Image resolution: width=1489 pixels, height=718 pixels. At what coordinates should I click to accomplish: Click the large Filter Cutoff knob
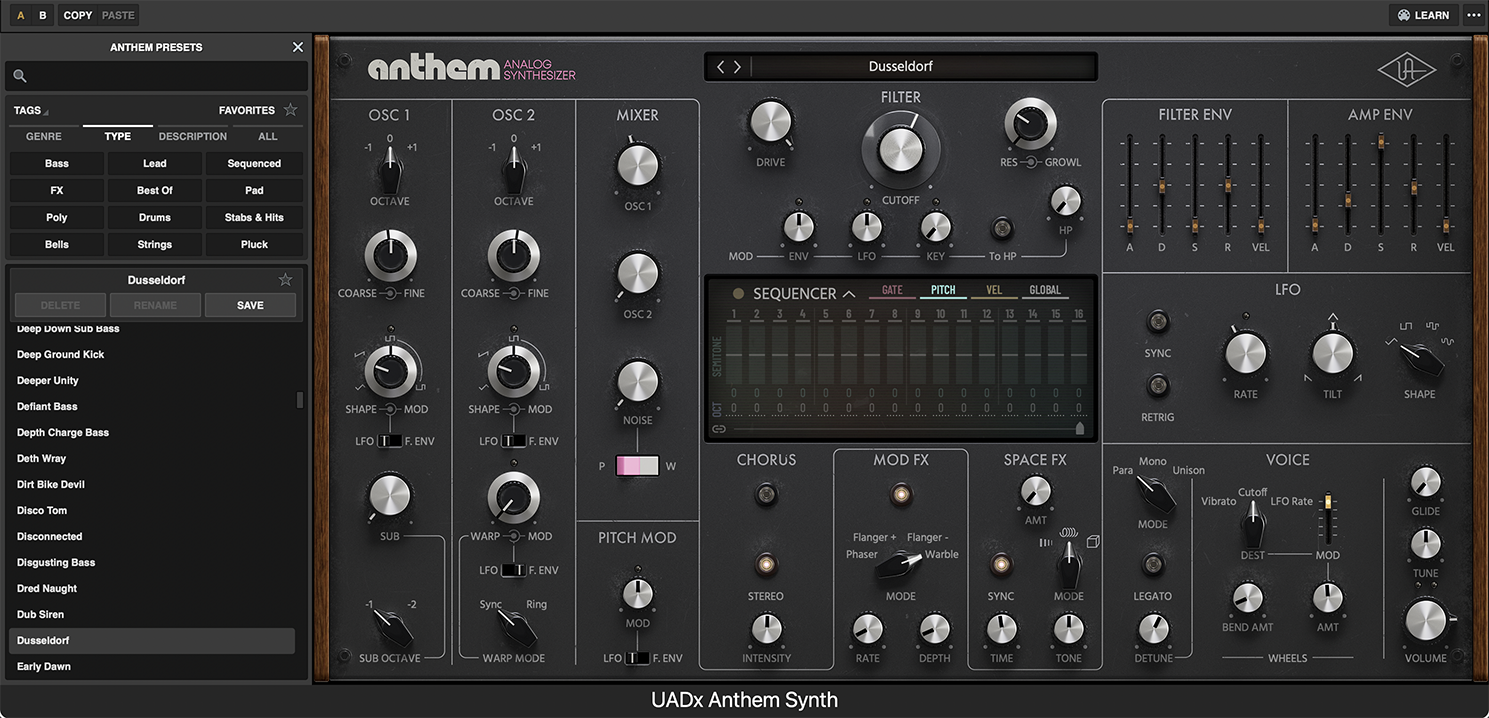pyautogui.click(x=901, y=150)
